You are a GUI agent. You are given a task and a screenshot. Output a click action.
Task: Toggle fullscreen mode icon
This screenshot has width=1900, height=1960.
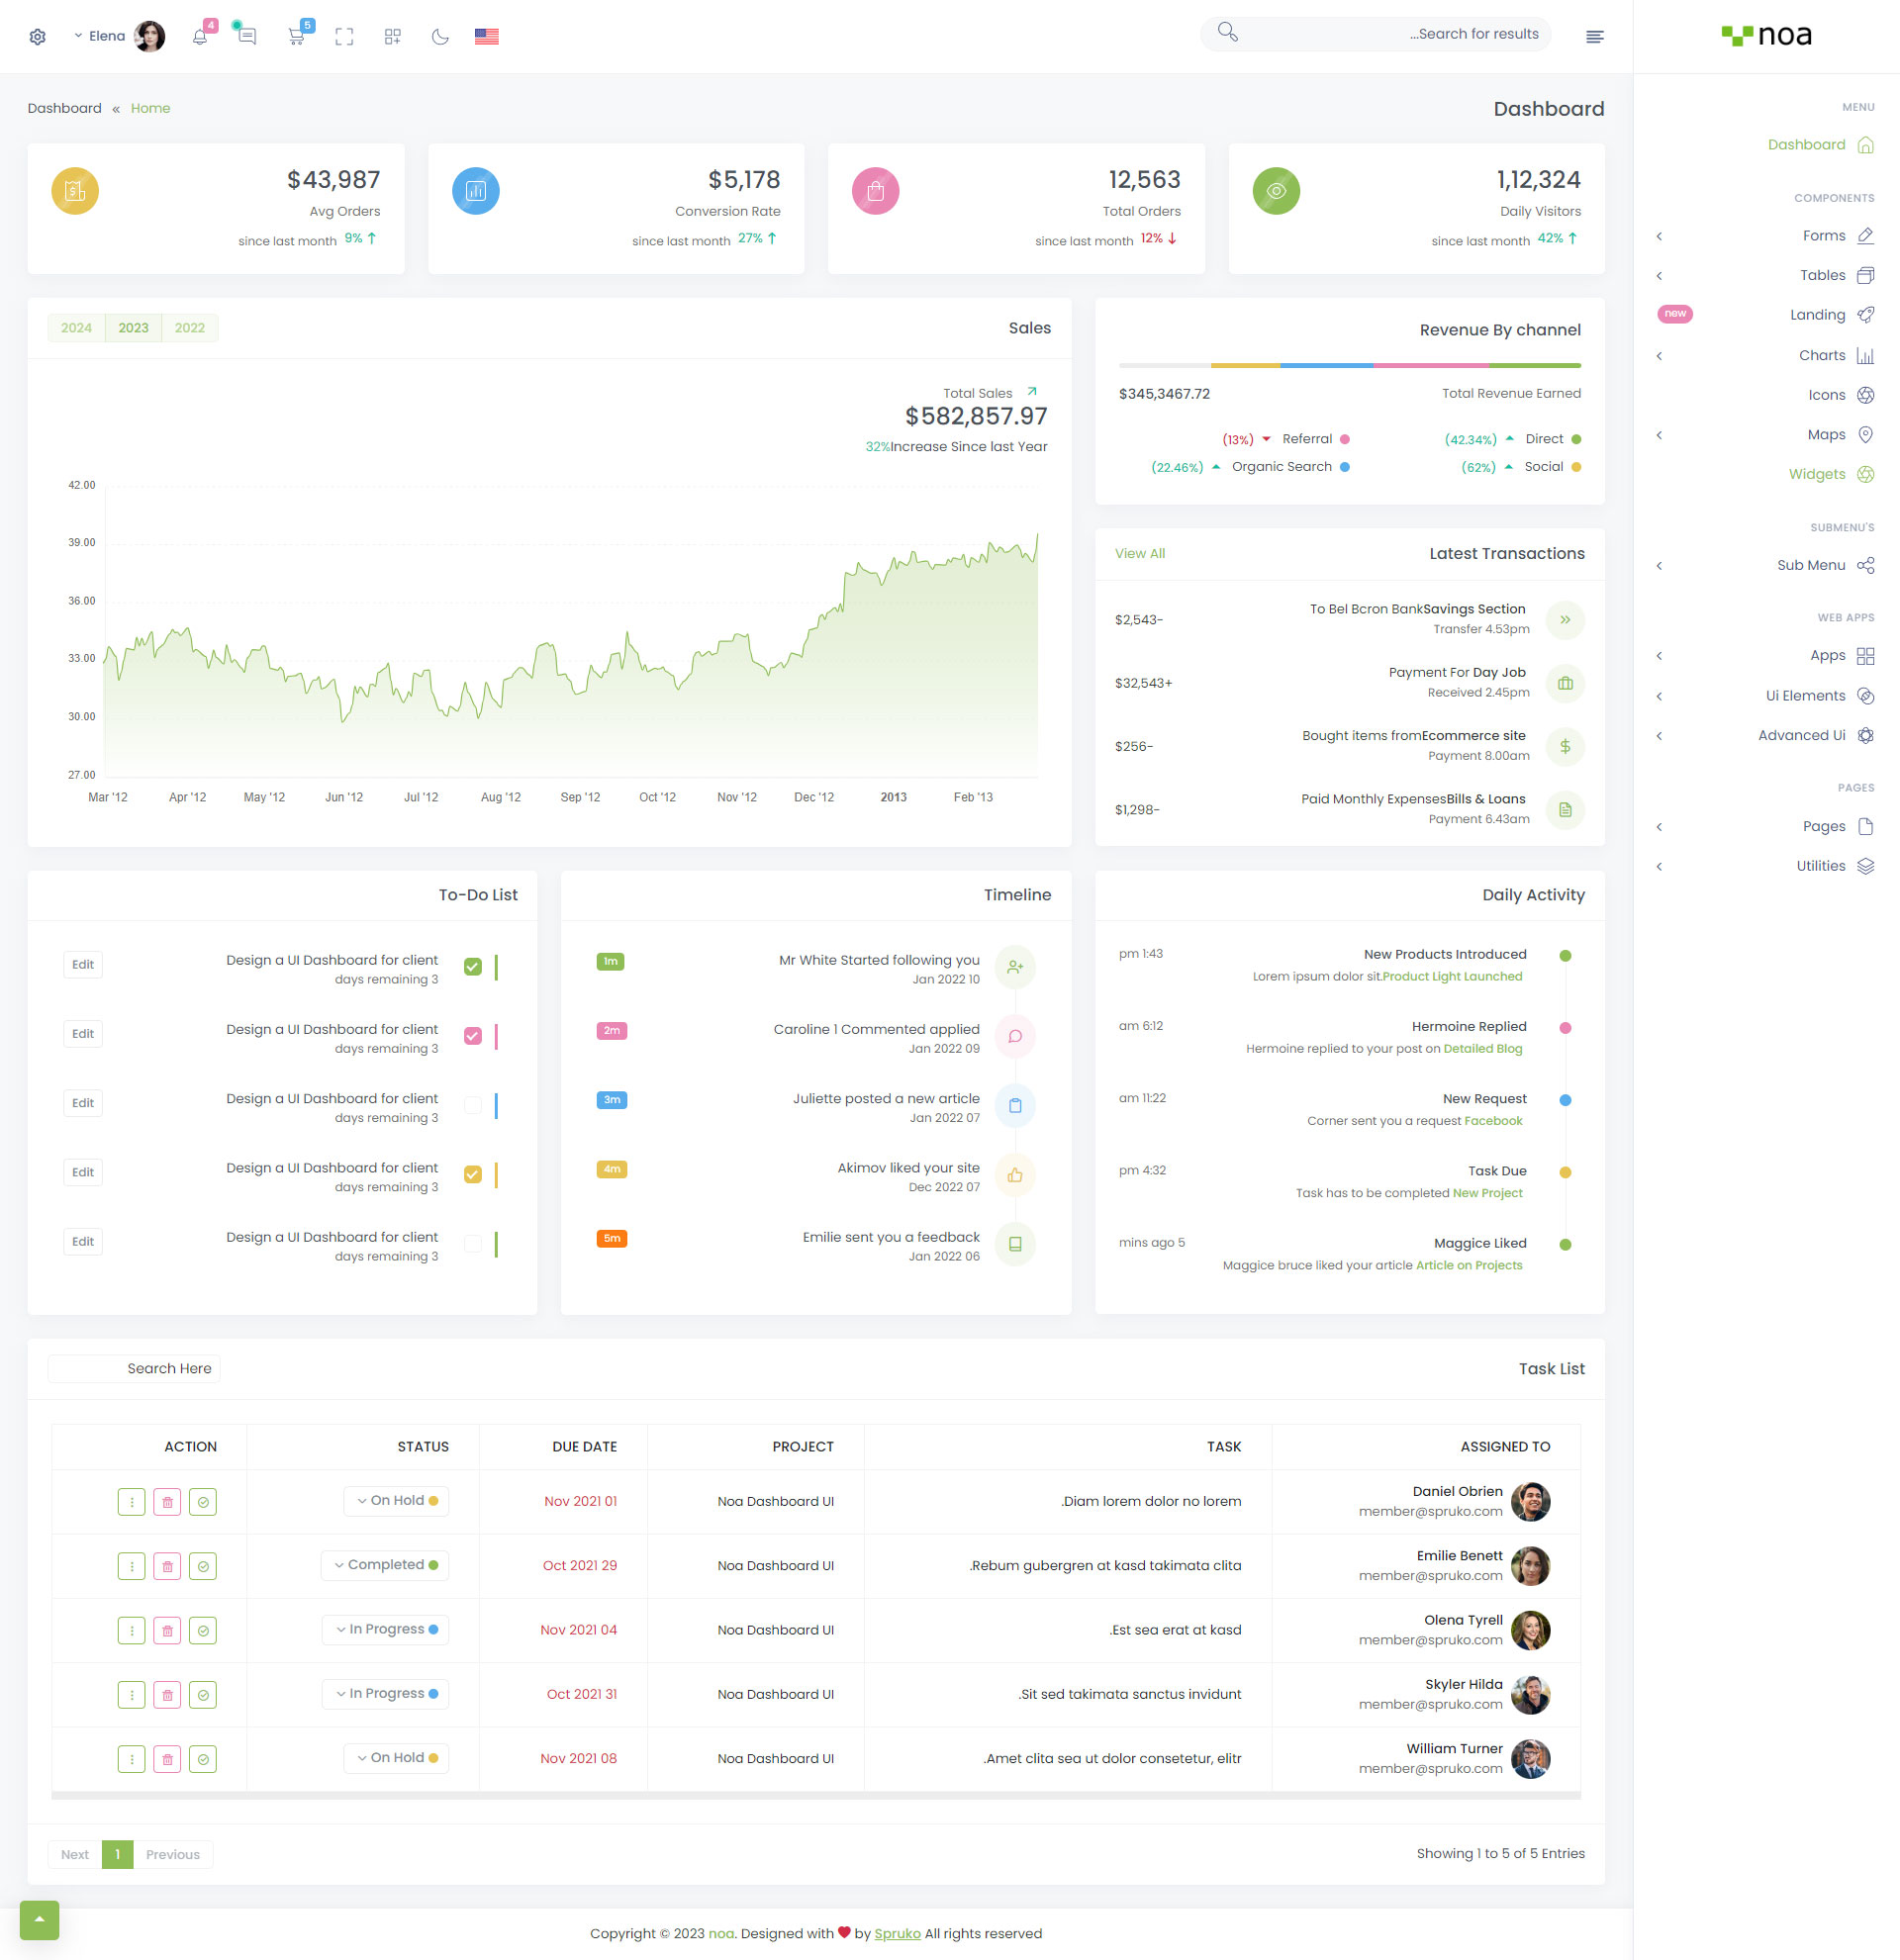(344, 37)
